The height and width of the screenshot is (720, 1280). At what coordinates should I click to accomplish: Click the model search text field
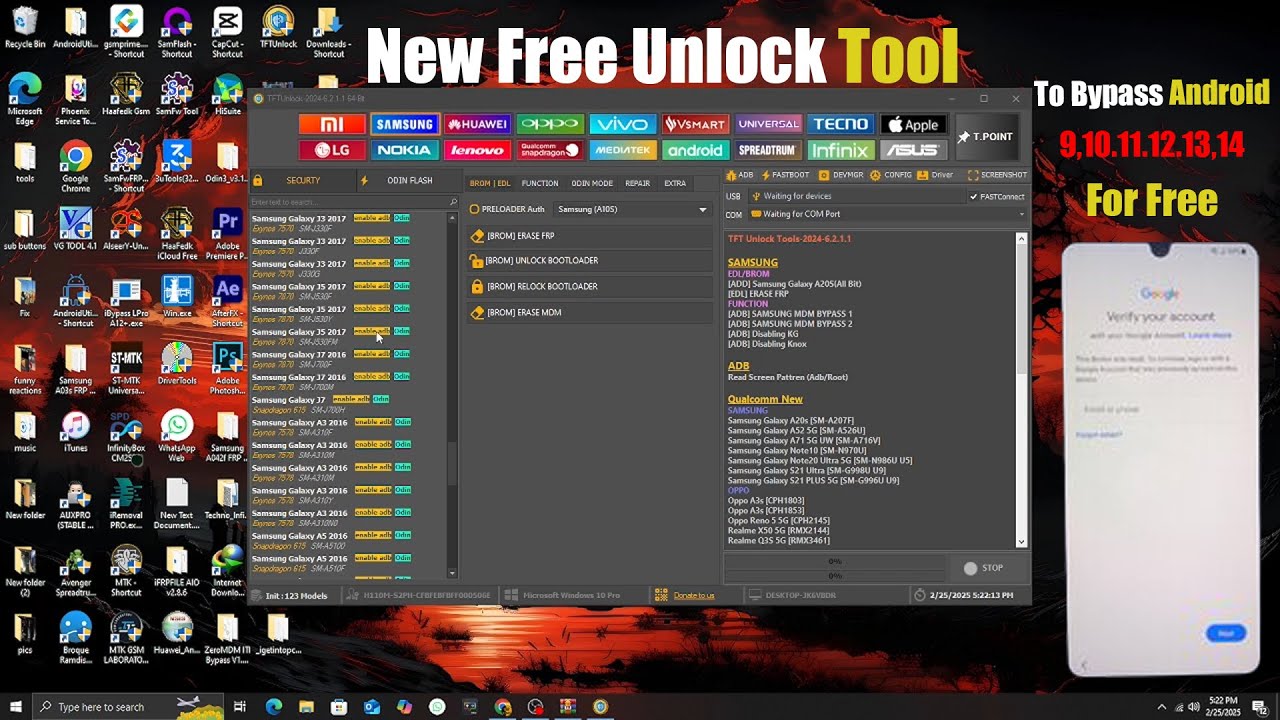(347, 202)
